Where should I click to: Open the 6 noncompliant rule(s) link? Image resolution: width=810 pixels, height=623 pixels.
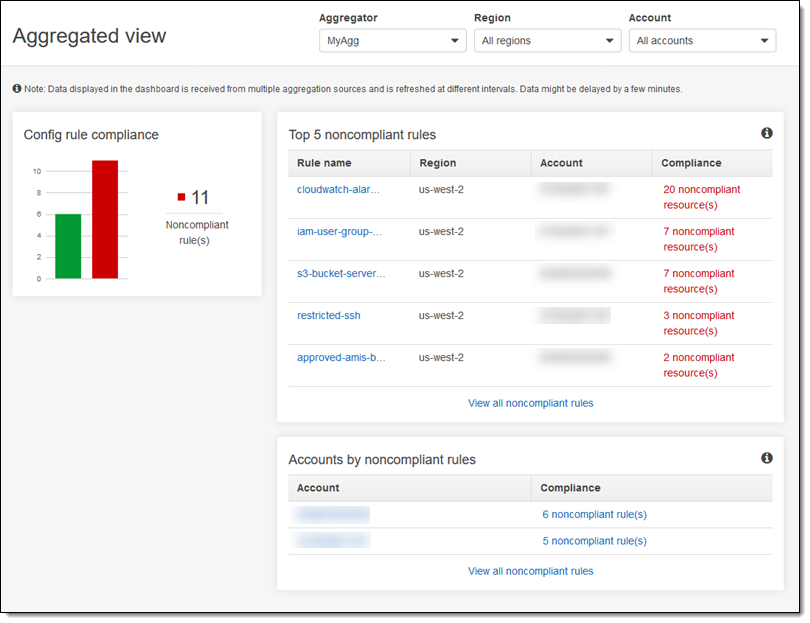[594, 514]
